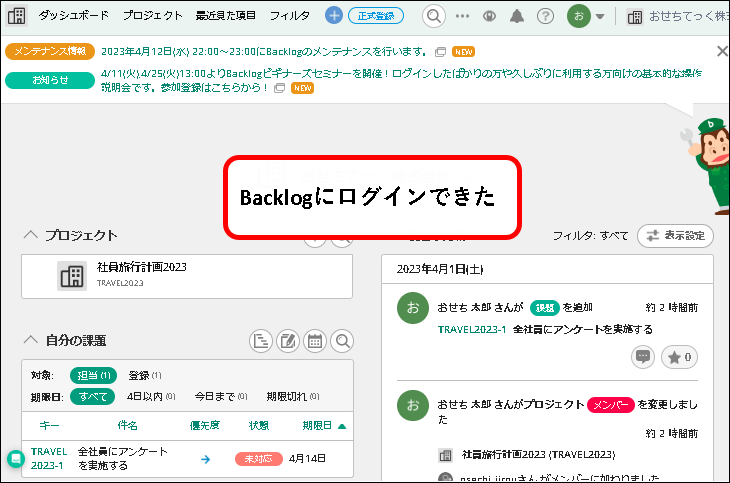Open the フィルタ menu
Viewport: 730px width, 483px height.
290,15
